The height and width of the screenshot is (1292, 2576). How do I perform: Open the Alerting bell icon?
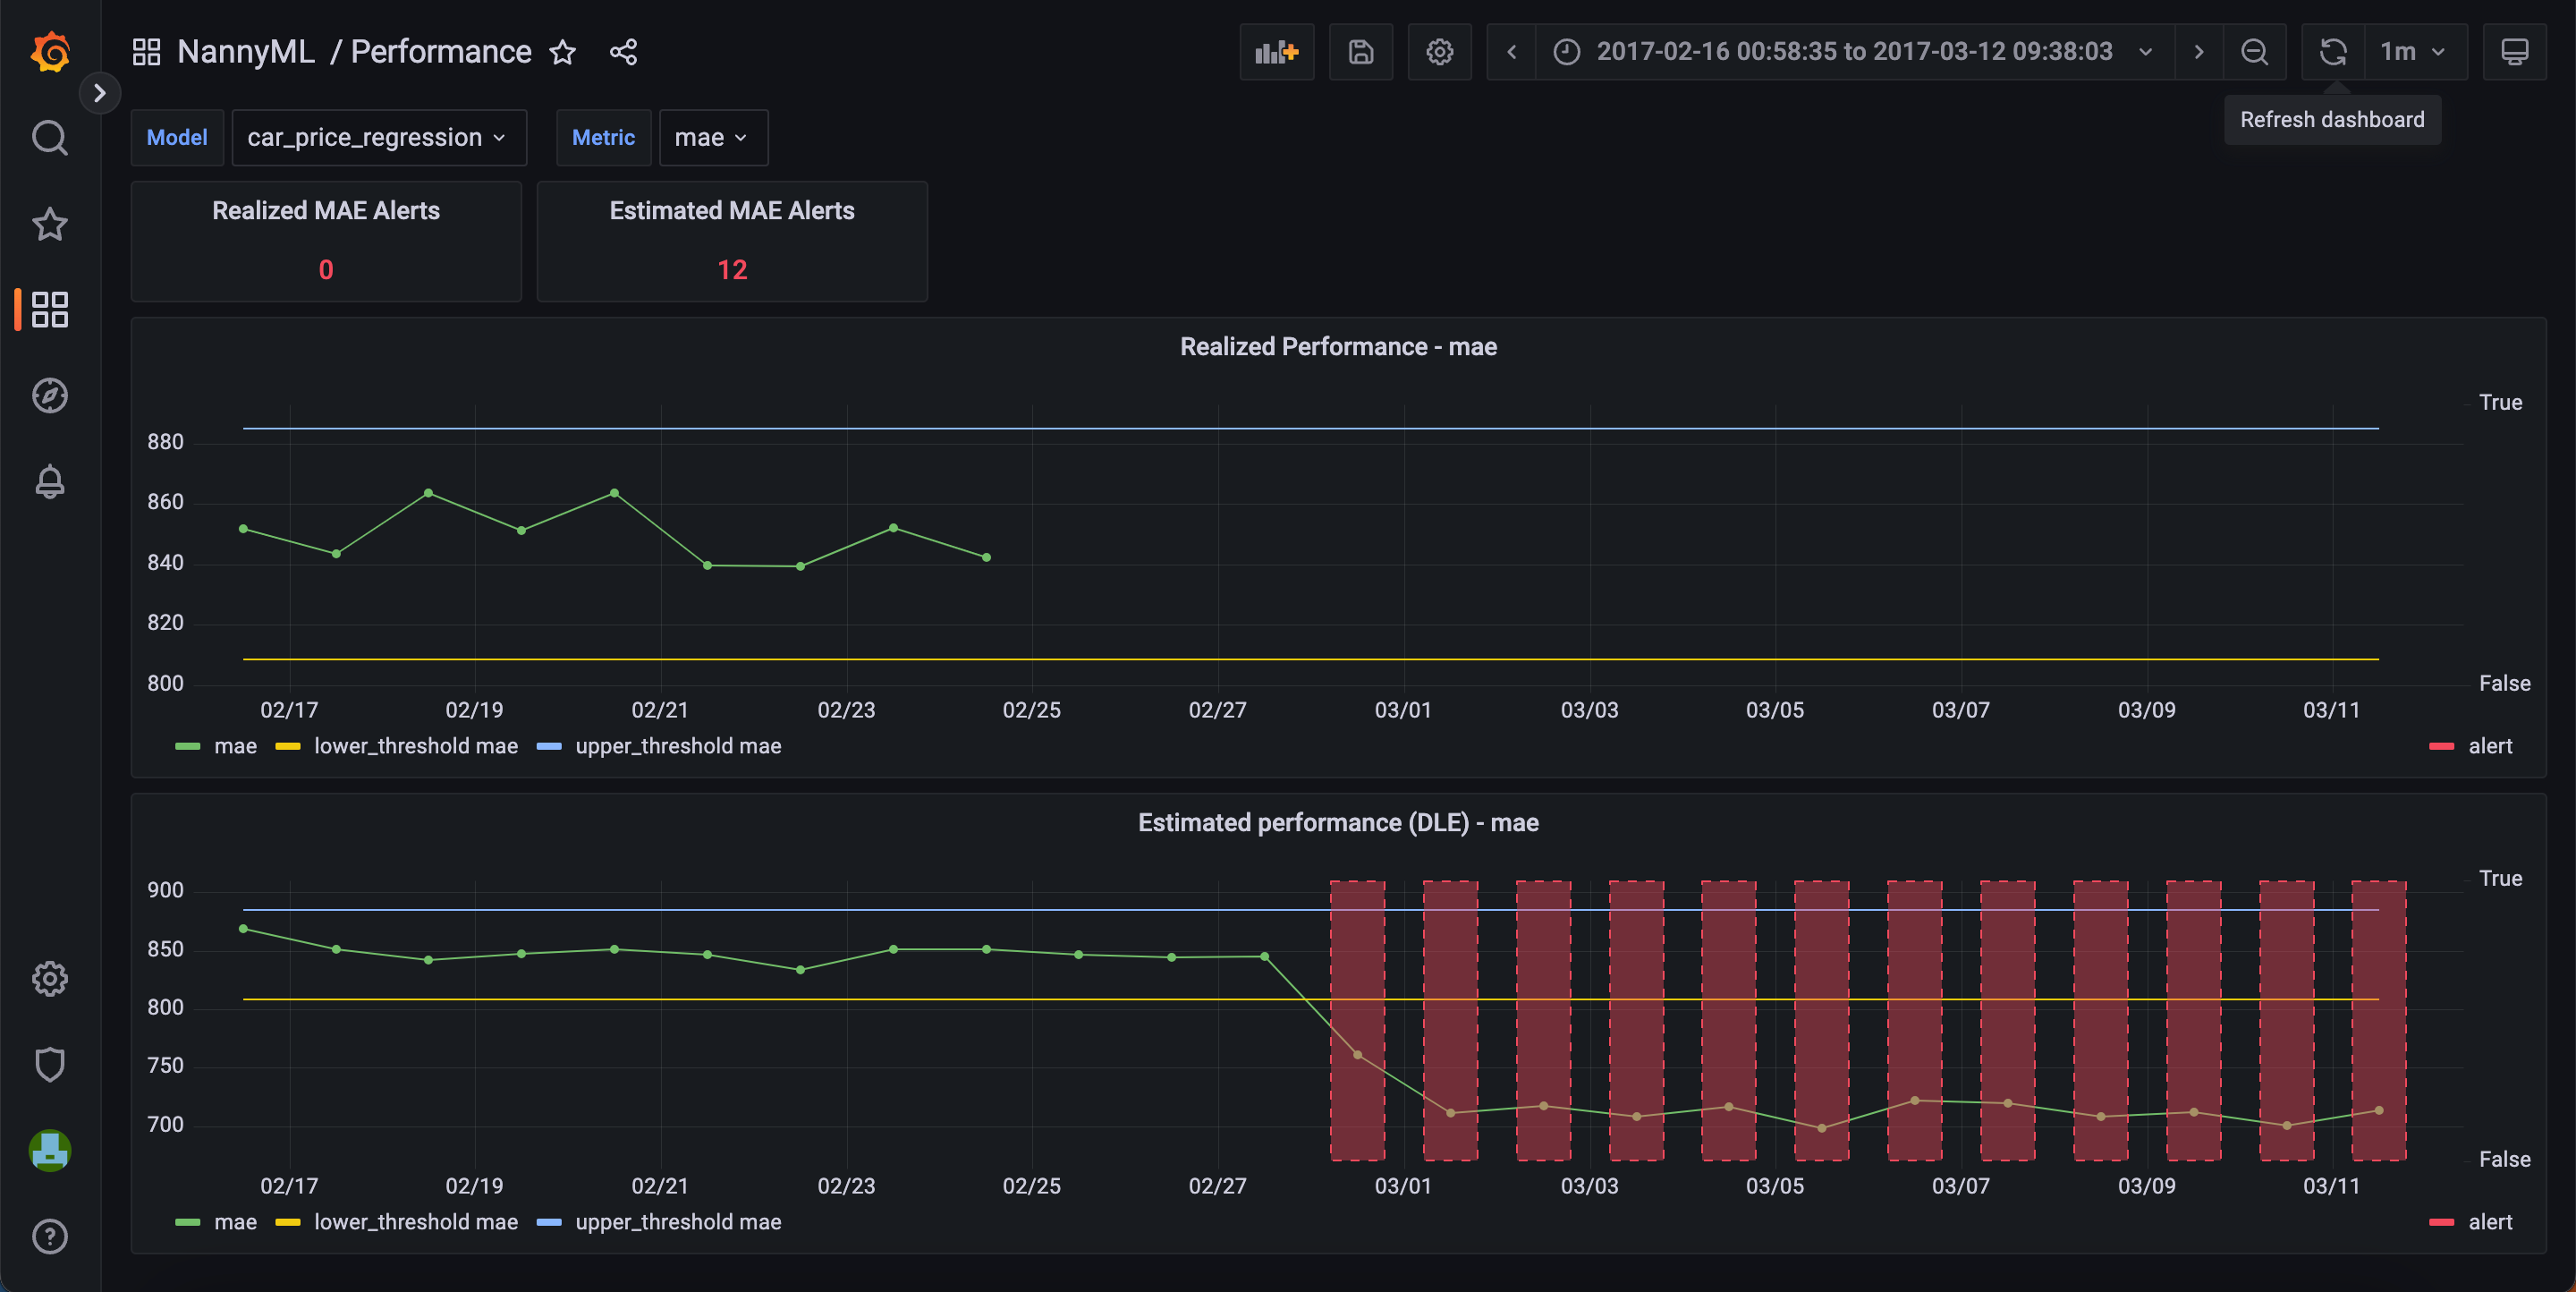tap(50, 482)
